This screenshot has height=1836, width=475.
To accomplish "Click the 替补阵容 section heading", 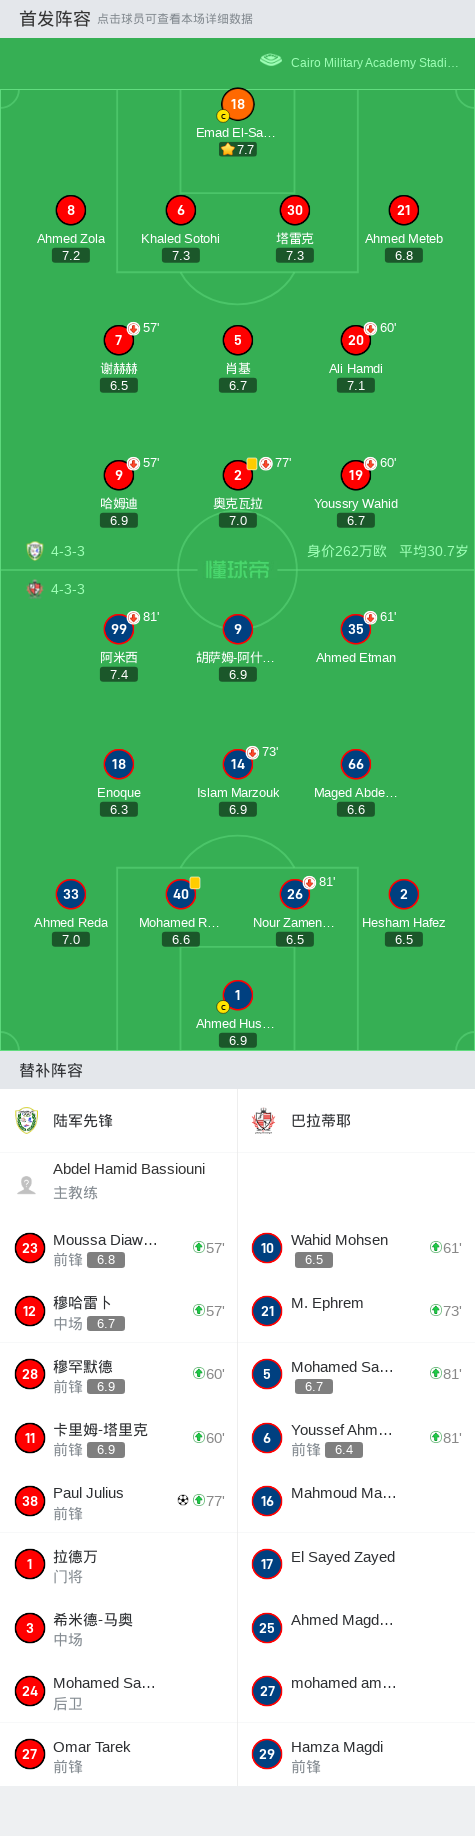I will pos(51,1070).
